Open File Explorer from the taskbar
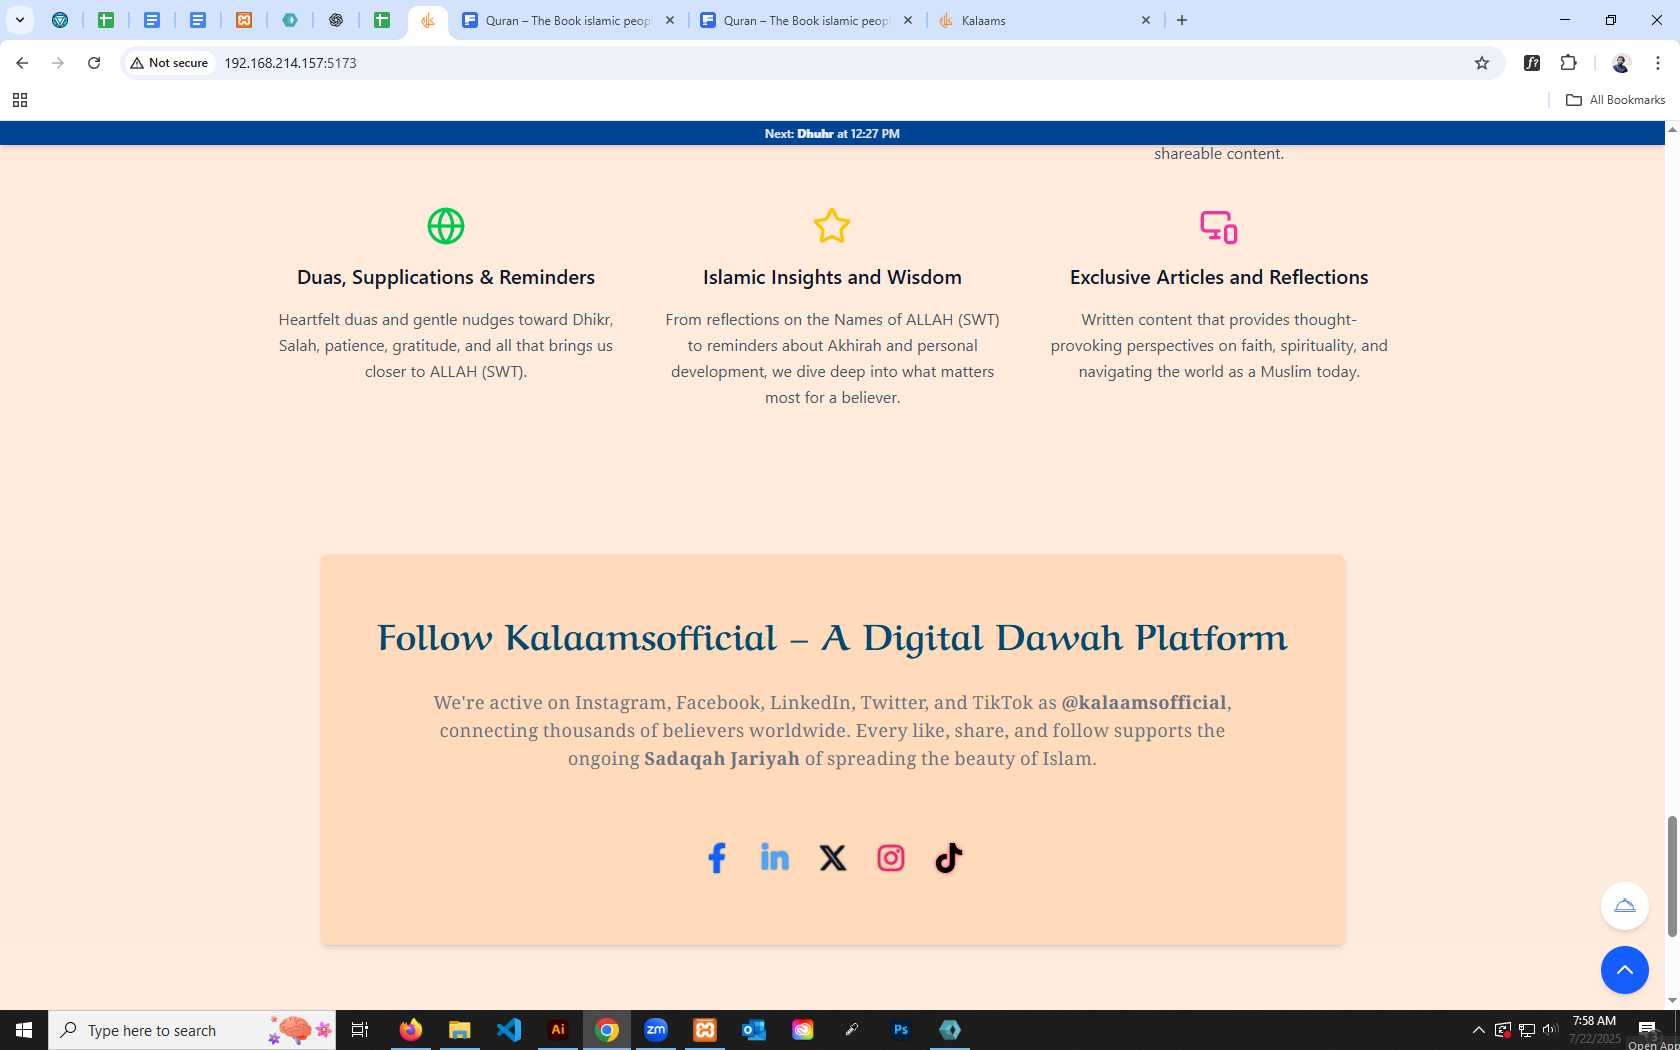The image size is (1680, 1050). (x=460, y=1030)
